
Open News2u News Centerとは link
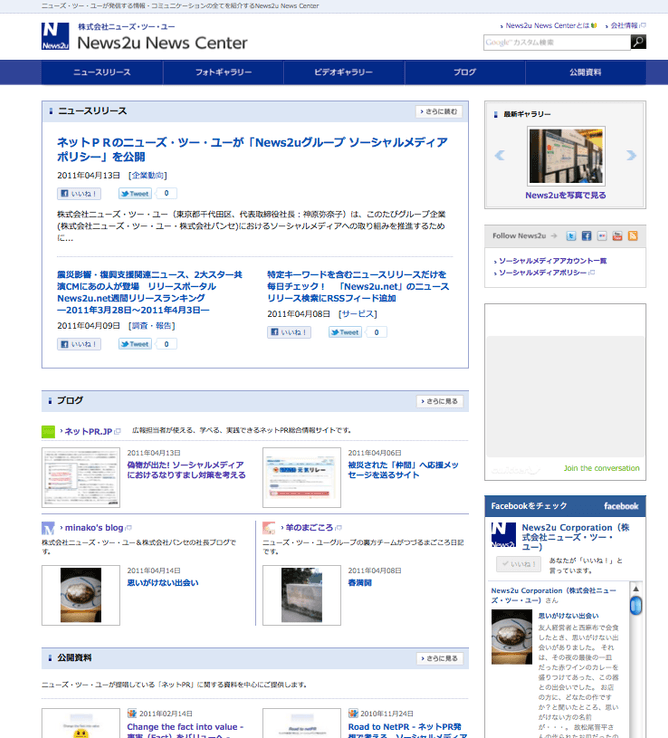548,25
